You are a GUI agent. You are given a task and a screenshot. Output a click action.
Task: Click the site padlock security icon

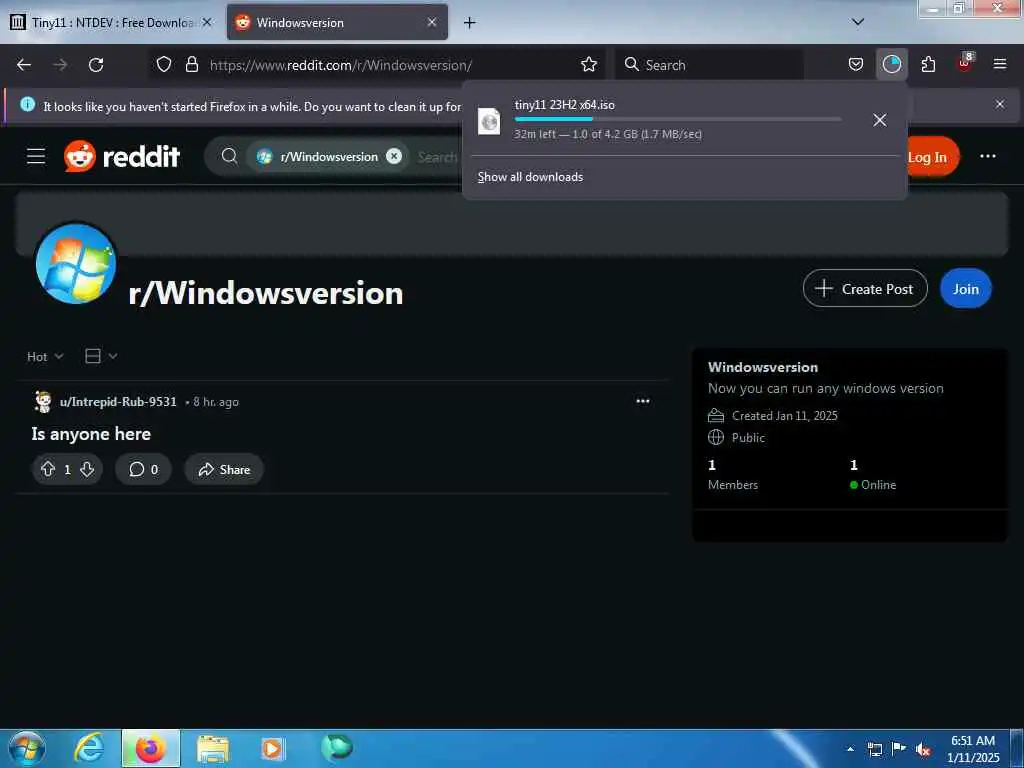point(191,64)
